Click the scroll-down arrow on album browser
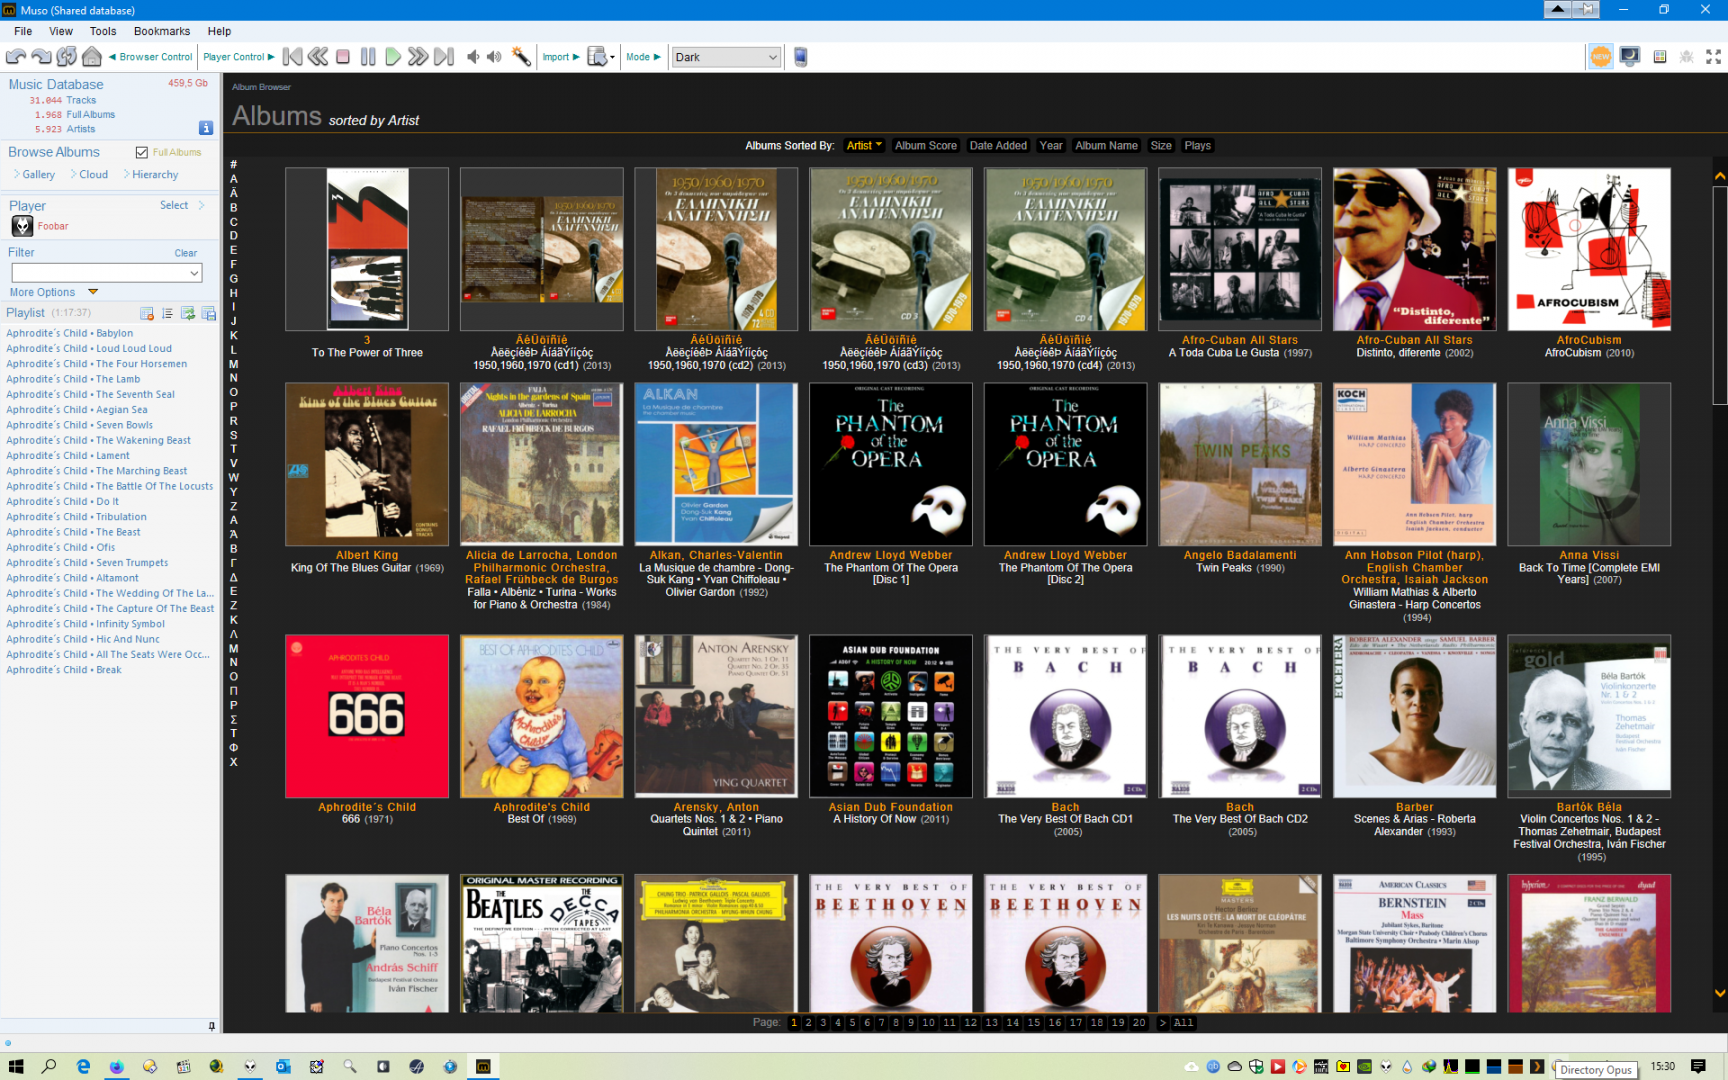This screenshot has width=1728, height=1080. click(x=1720, y=993)
